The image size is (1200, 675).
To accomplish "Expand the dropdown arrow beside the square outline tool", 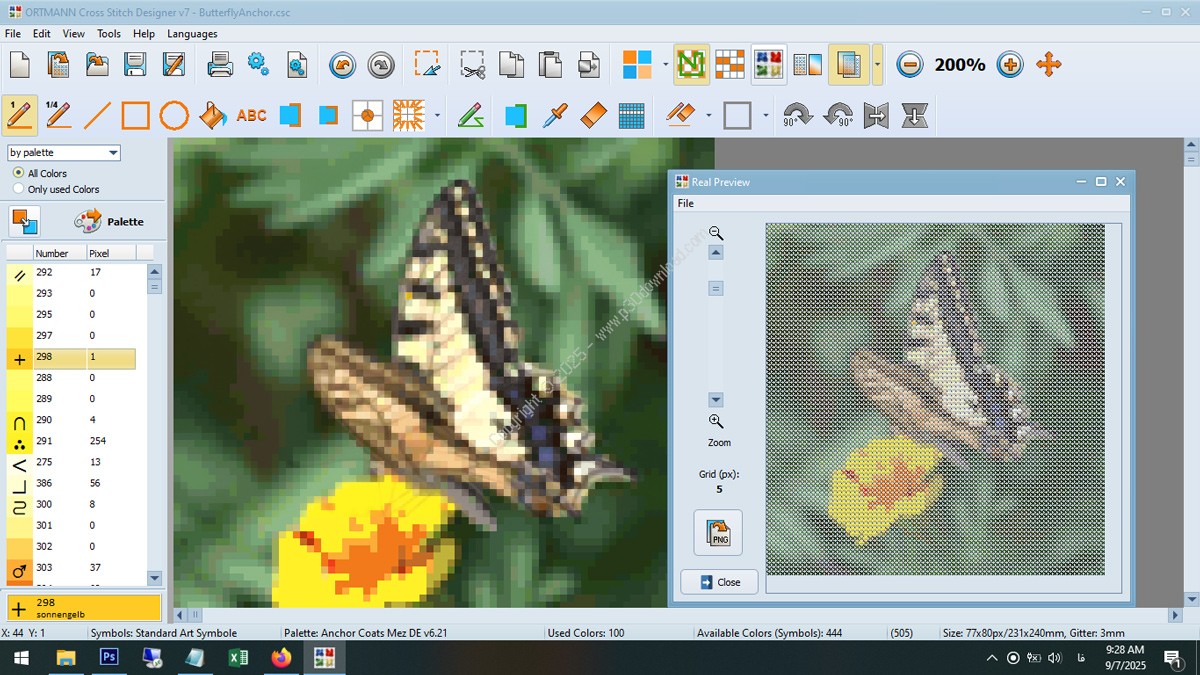I will pyautogui.click(x=765, y=116).
